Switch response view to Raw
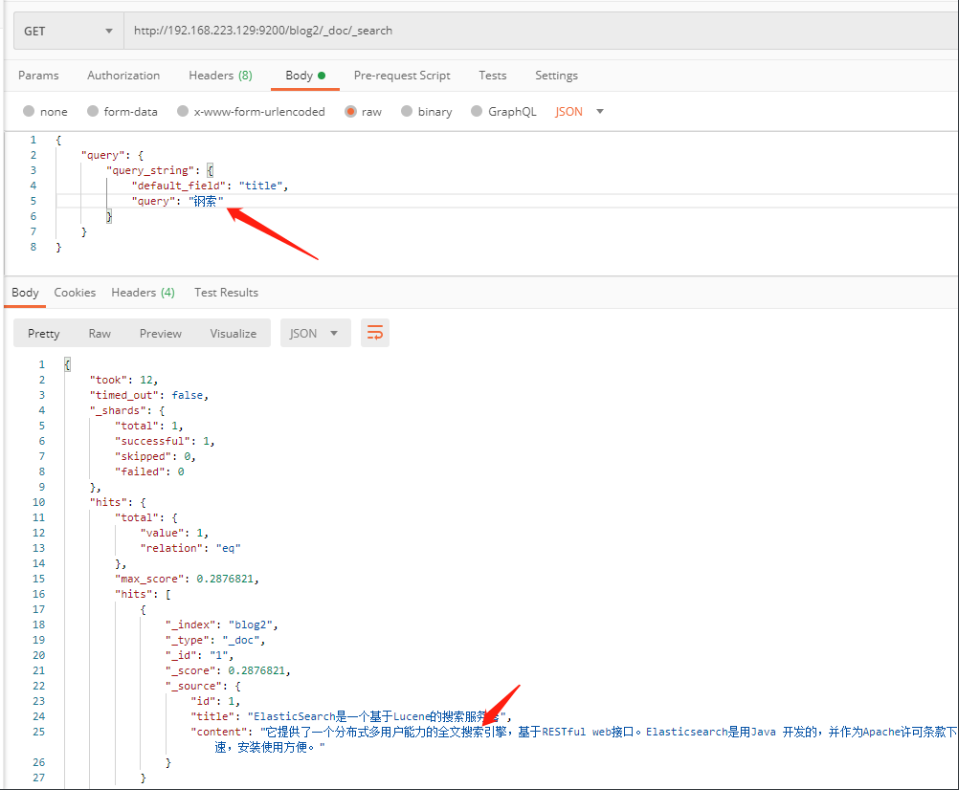The height and width of the screenshot is (790, 959). pyautogui.click(x=100, y=333)
